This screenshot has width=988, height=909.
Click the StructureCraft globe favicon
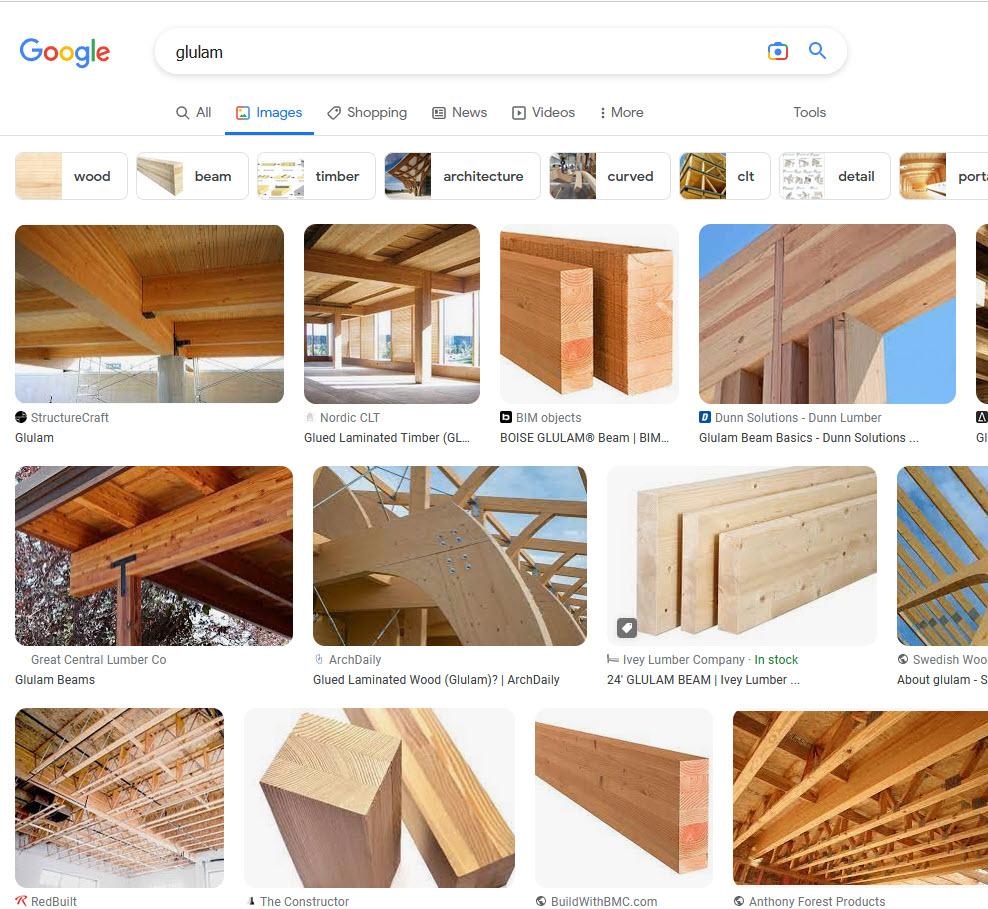tap(23, 418)
